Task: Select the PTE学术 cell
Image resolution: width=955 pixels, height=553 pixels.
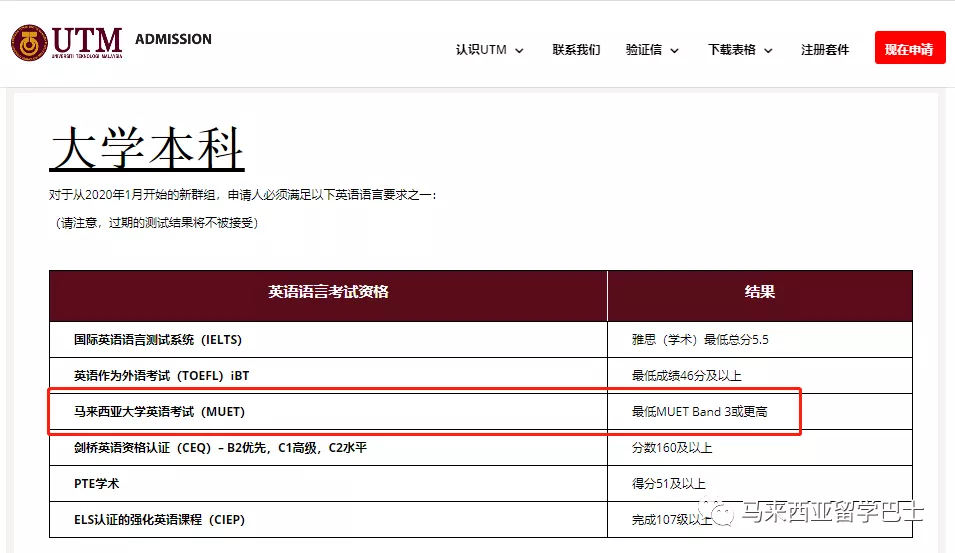Action: (328, 484)
